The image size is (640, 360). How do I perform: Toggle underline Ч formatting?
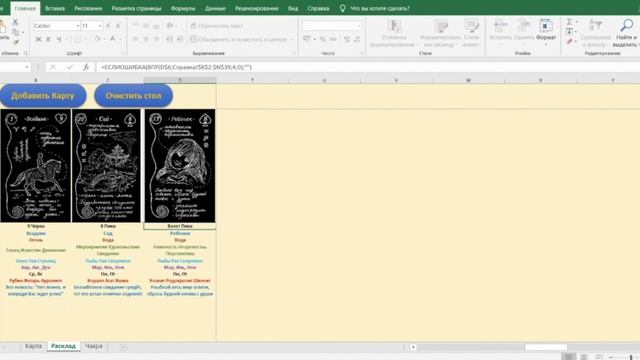[x=59, y=39]
